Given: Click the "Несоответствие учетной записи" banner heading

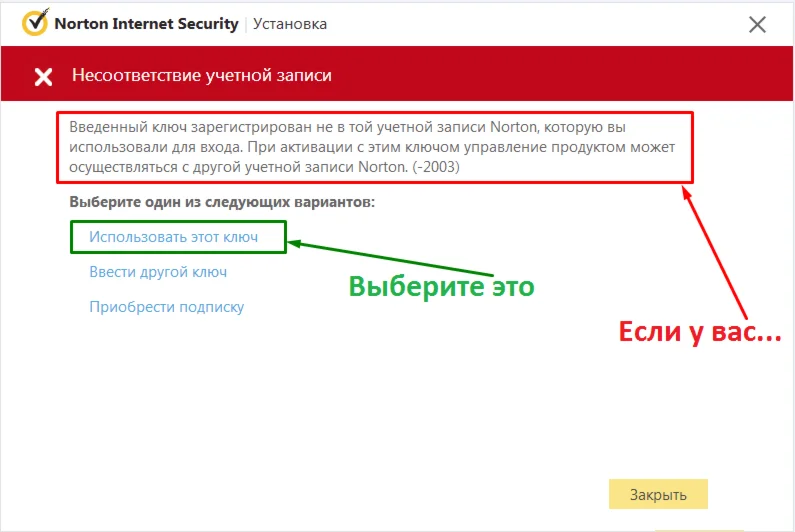Looking at the screenshot, I should click(x=201, y=75).
